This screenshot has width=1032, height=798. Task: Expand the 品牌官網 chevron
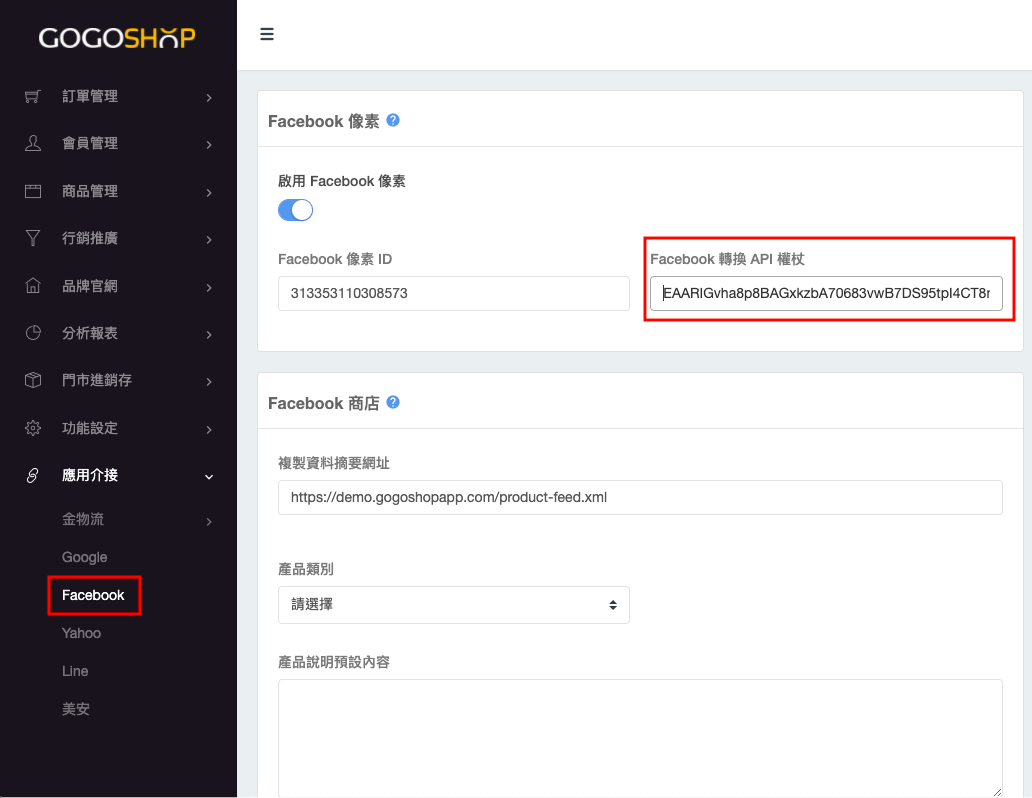click(x=209, y=287)
